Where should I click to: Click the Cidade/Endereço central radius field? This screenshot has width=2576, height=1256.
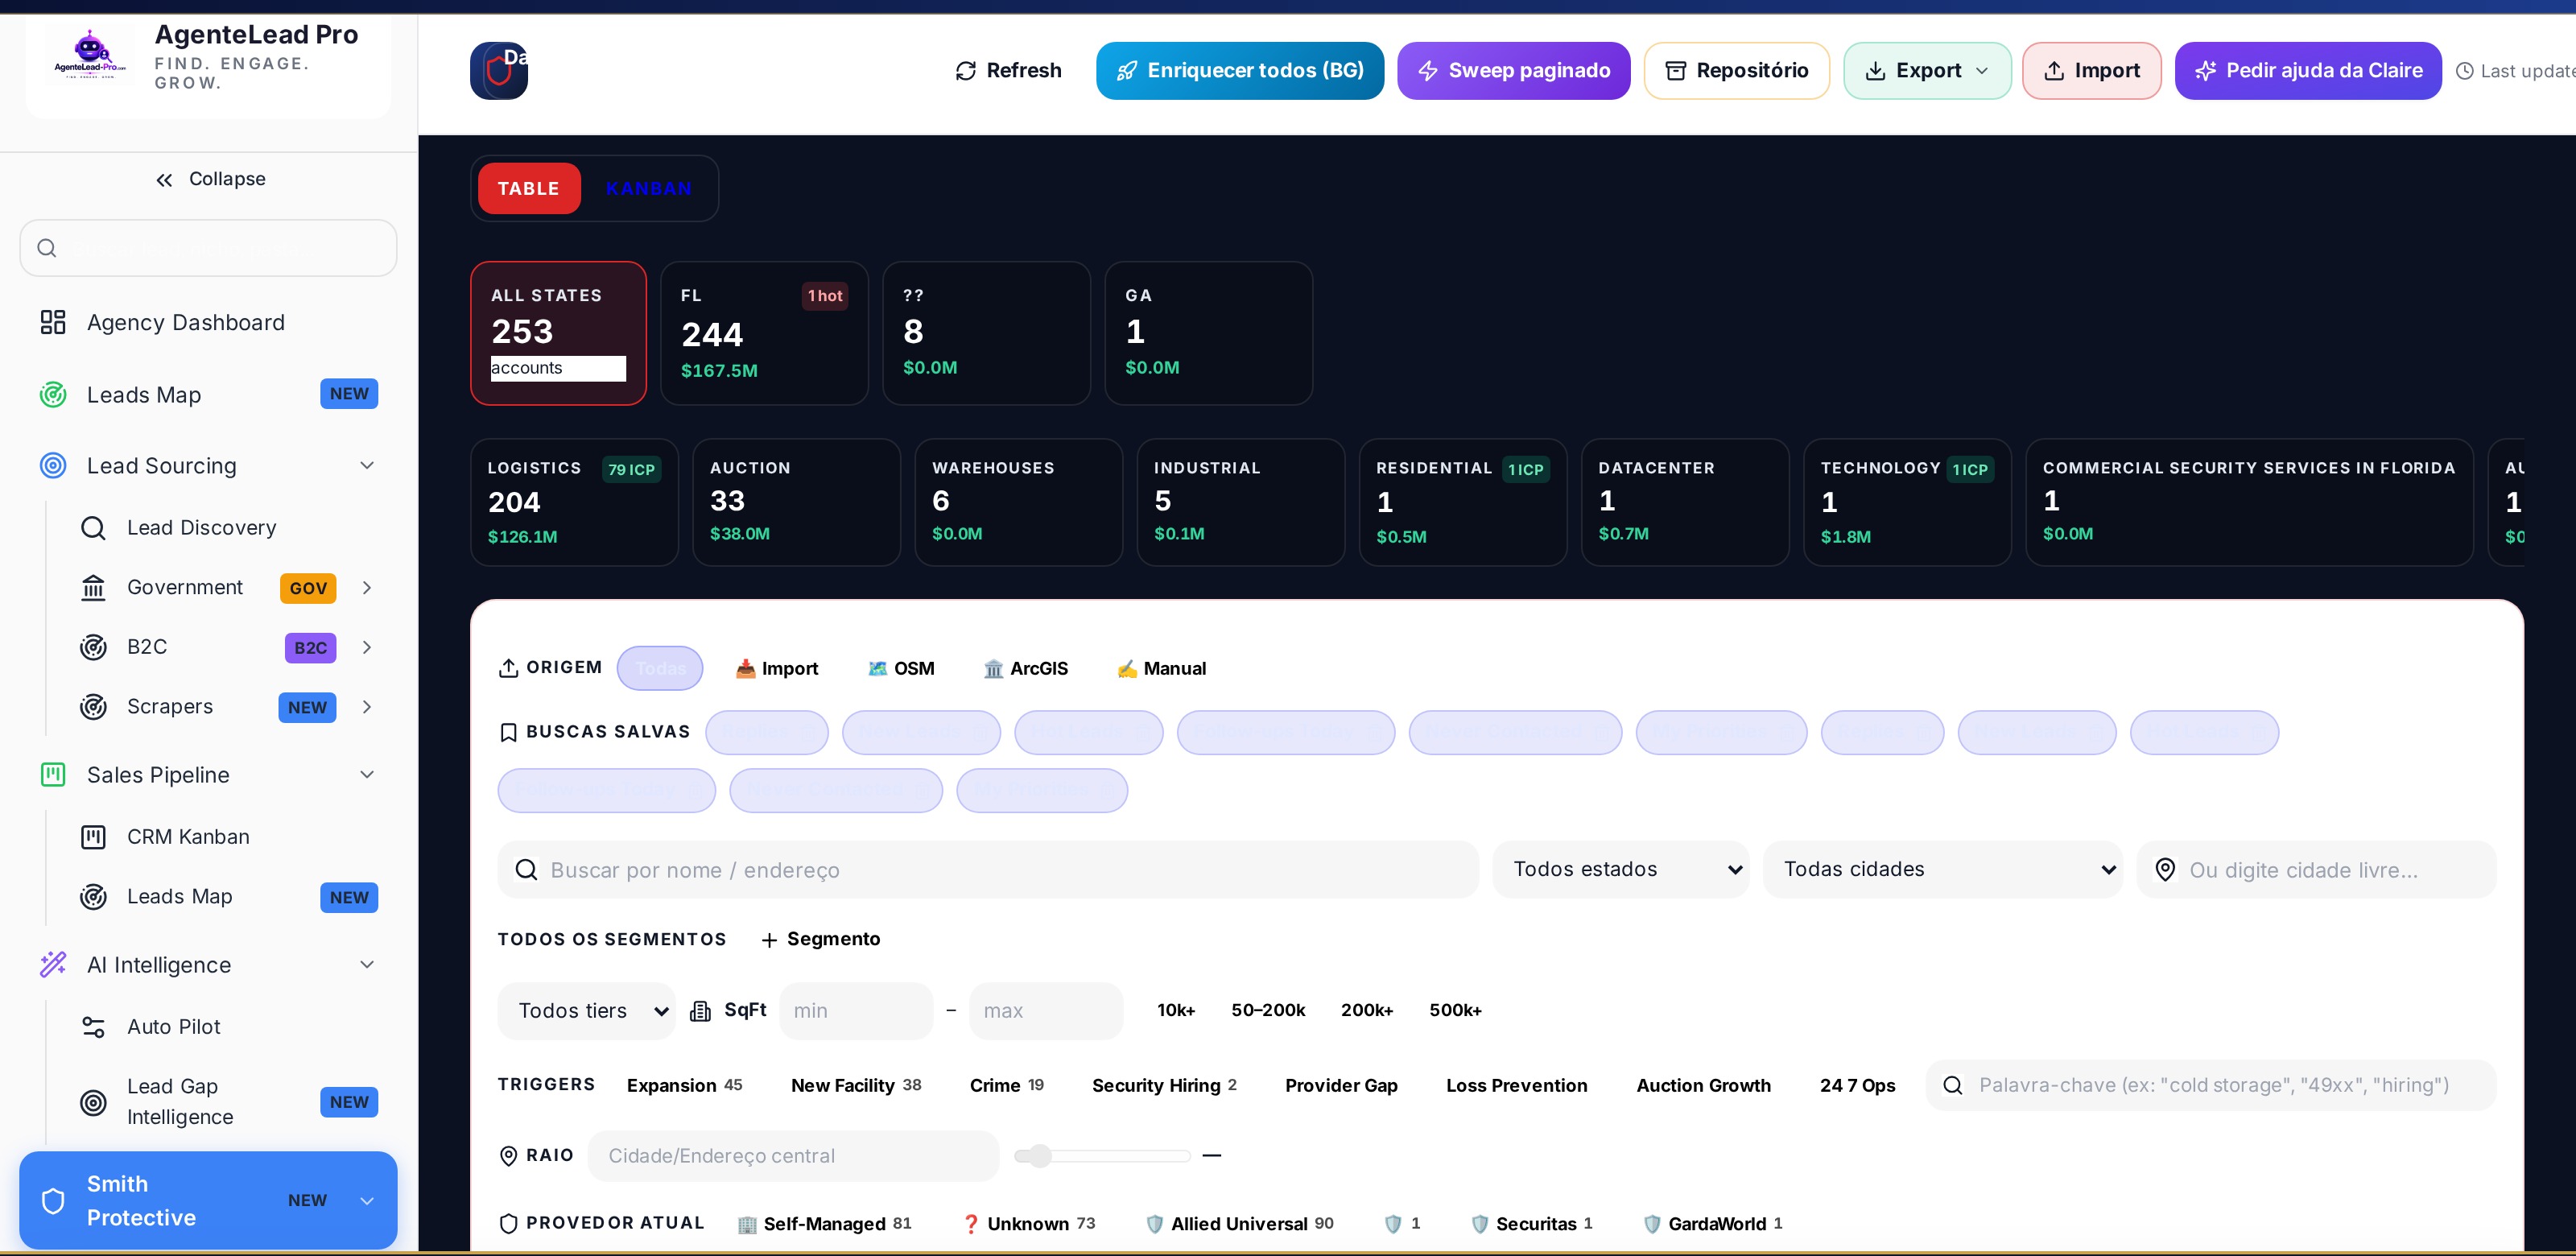tap(794, 1156)
